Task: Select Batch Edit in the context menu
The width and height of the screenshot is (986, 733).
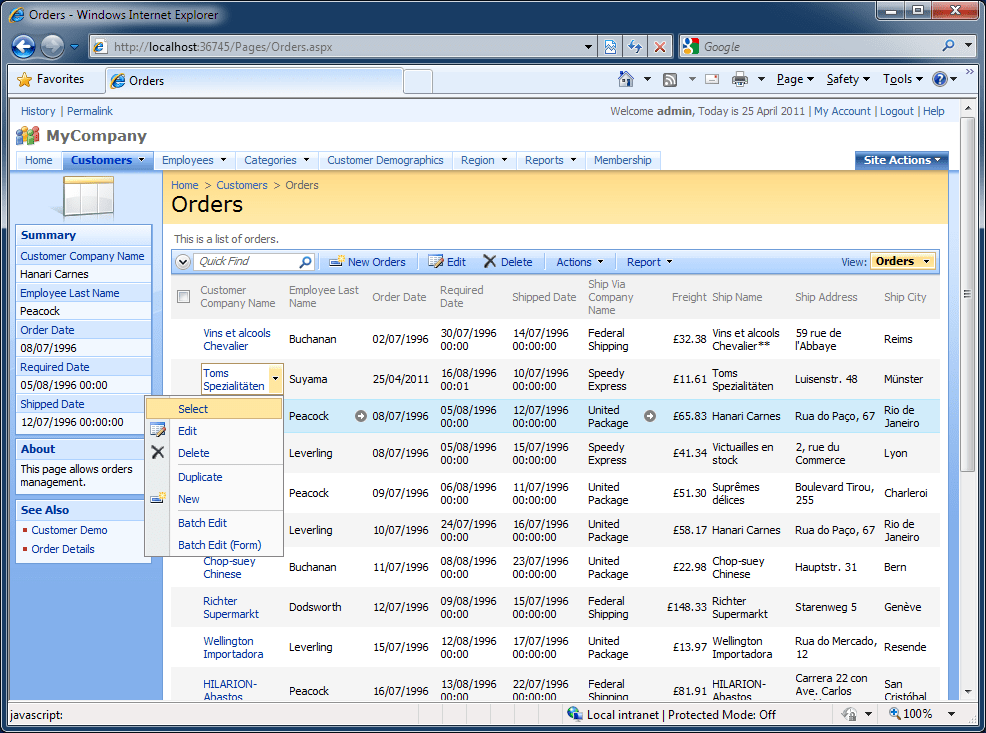Action: coord(202,523)
